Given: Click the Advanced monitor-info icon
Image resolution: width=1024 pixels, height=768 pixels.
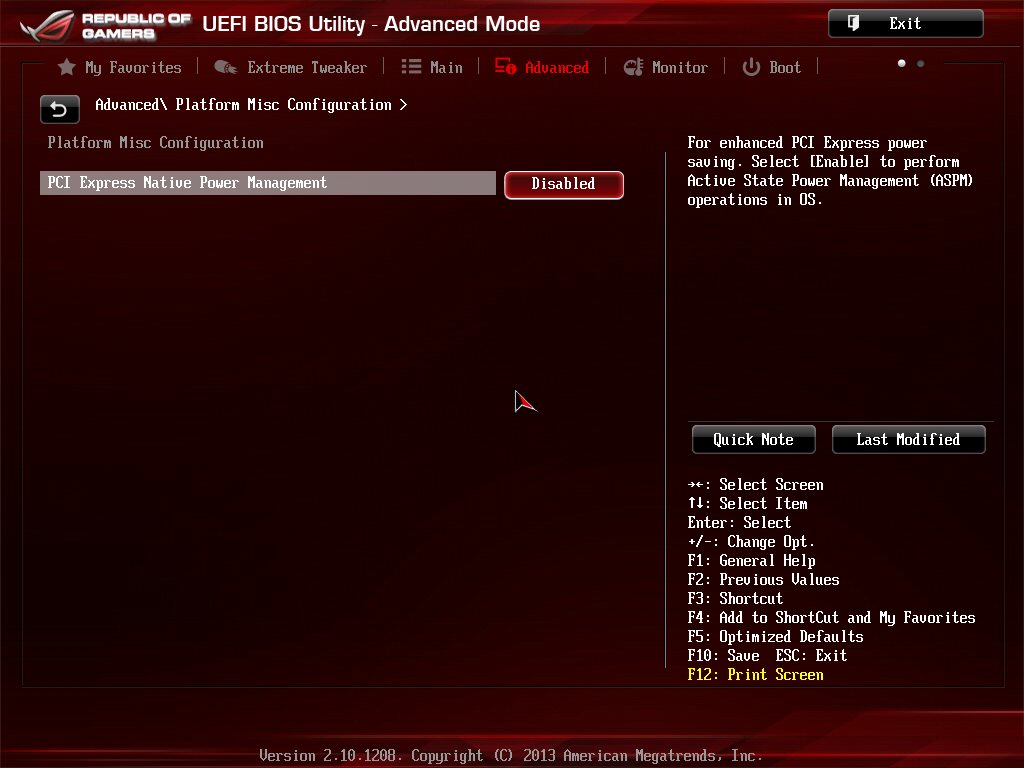Looking at the screenshot, I should click(x=505, y=66).
